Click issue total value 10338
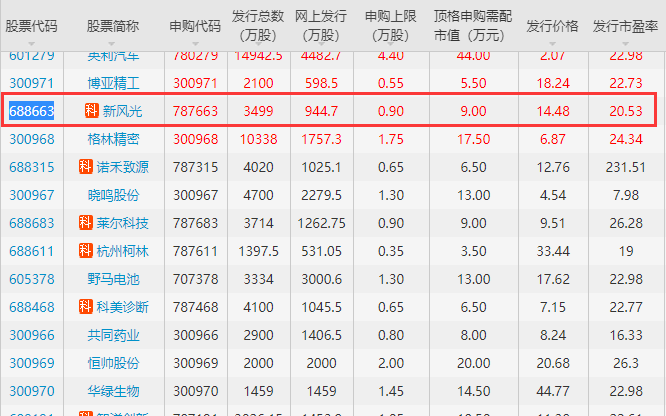 258,139
